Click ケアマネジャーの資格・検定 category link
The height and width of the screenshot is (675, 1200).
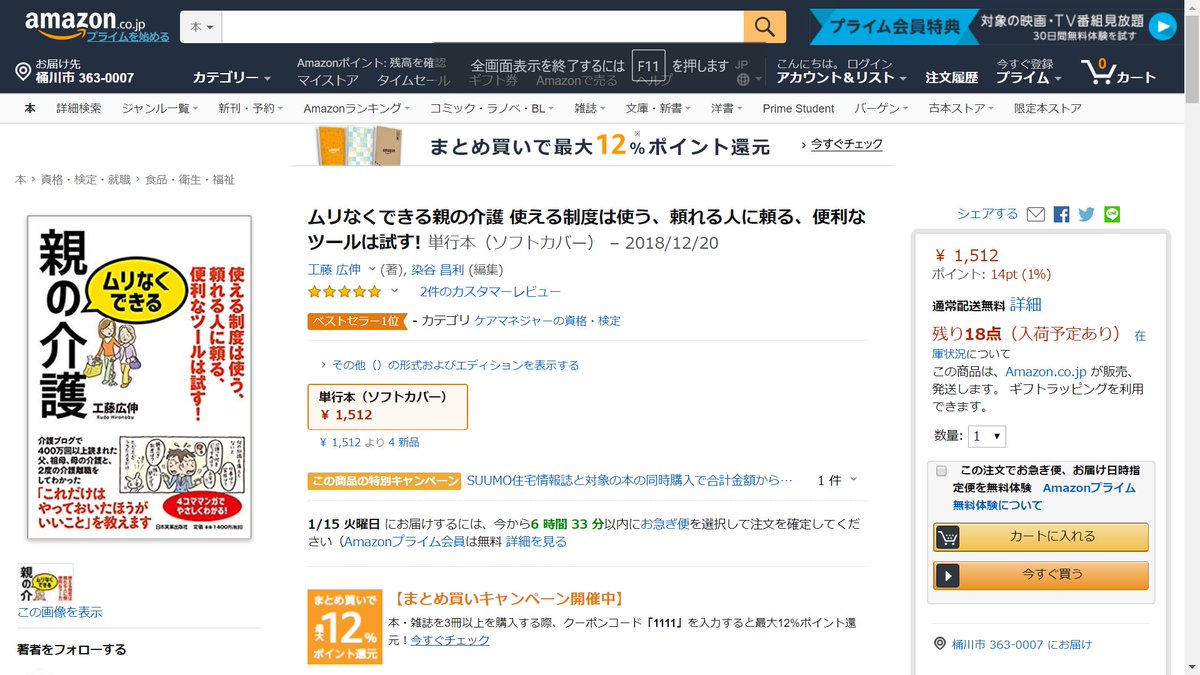pyautogui.click(x=547, y=321)
